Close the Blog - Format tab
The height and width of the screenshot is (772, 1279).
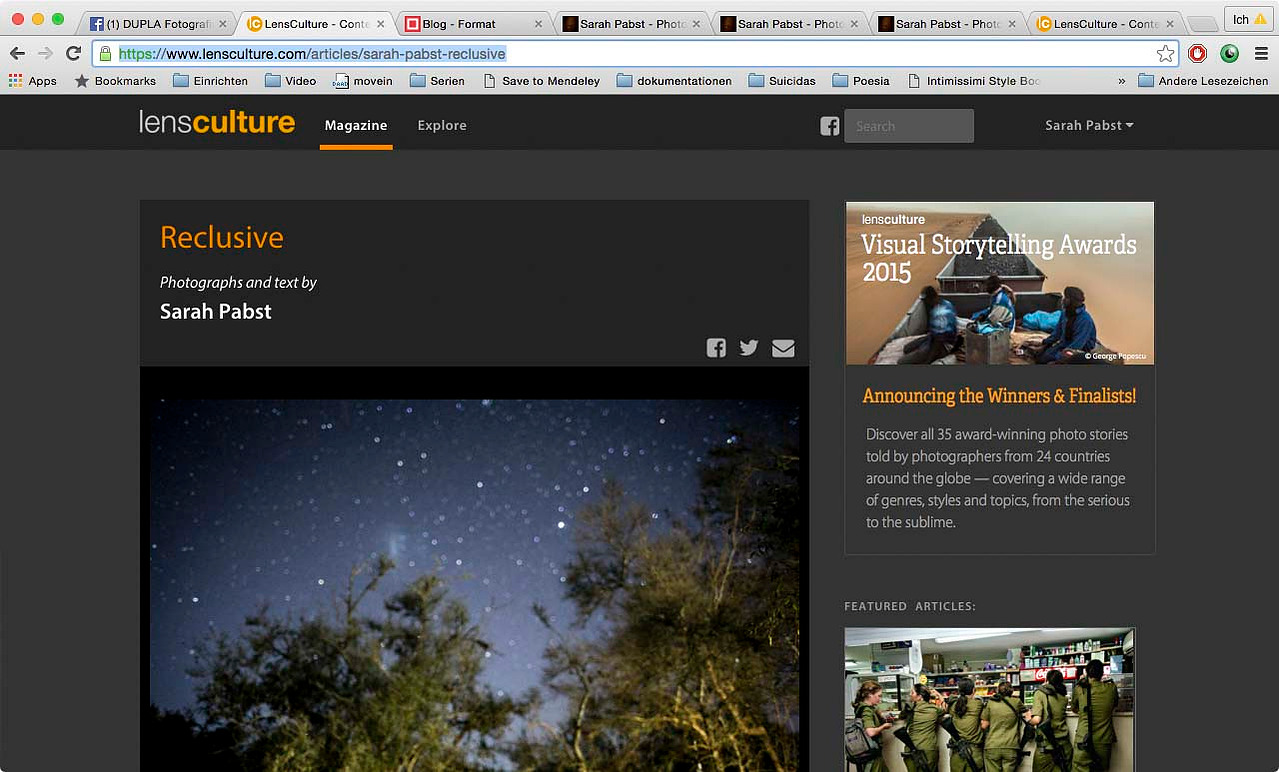tap(538, 24)
